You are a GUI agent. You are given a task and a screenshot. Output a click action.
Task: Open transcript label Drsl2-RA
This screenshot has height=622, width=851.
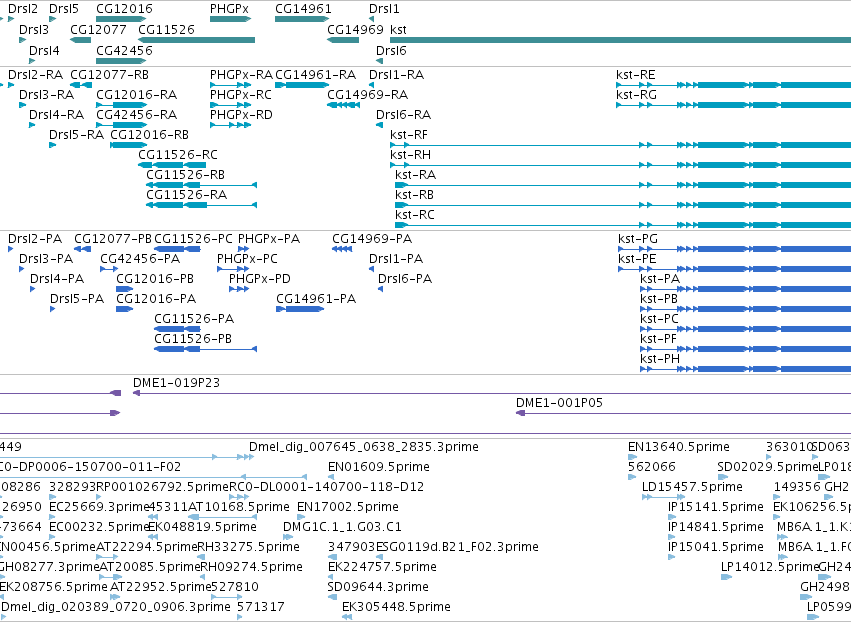pyautogui.click(x=35, y=74)
